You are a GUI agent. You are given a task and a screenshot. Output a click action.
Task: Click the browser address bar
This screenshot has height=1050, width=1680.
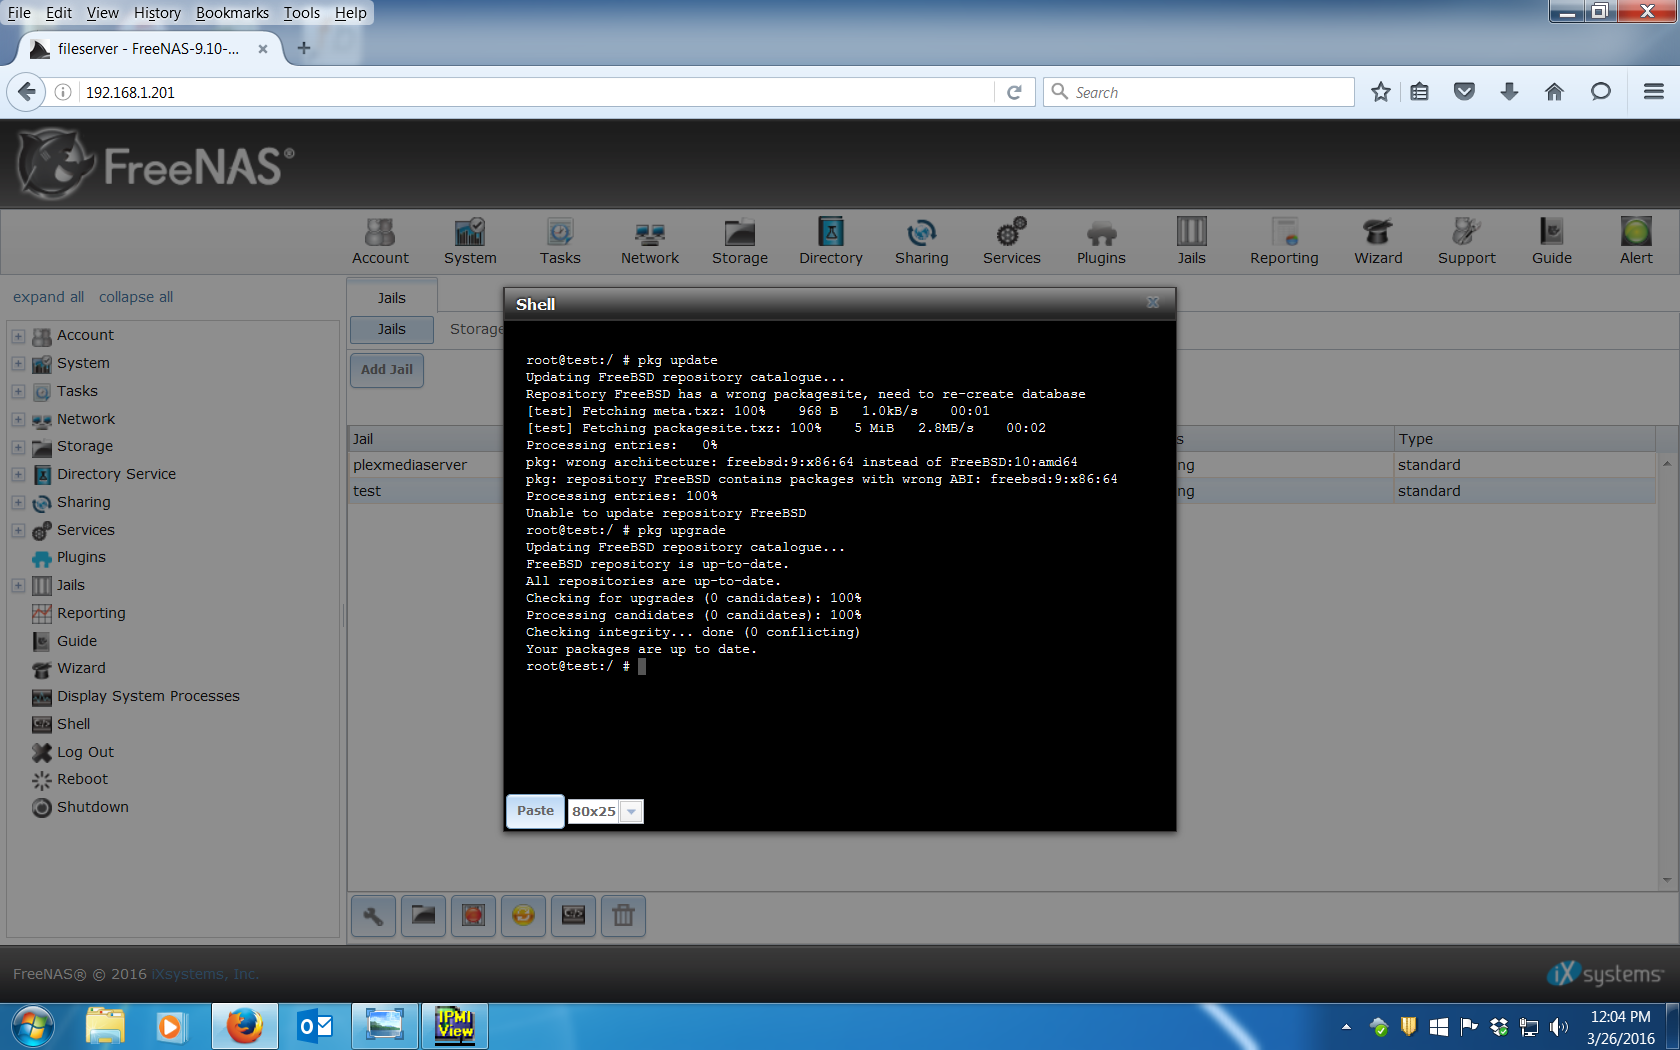(x=537, y=92)
